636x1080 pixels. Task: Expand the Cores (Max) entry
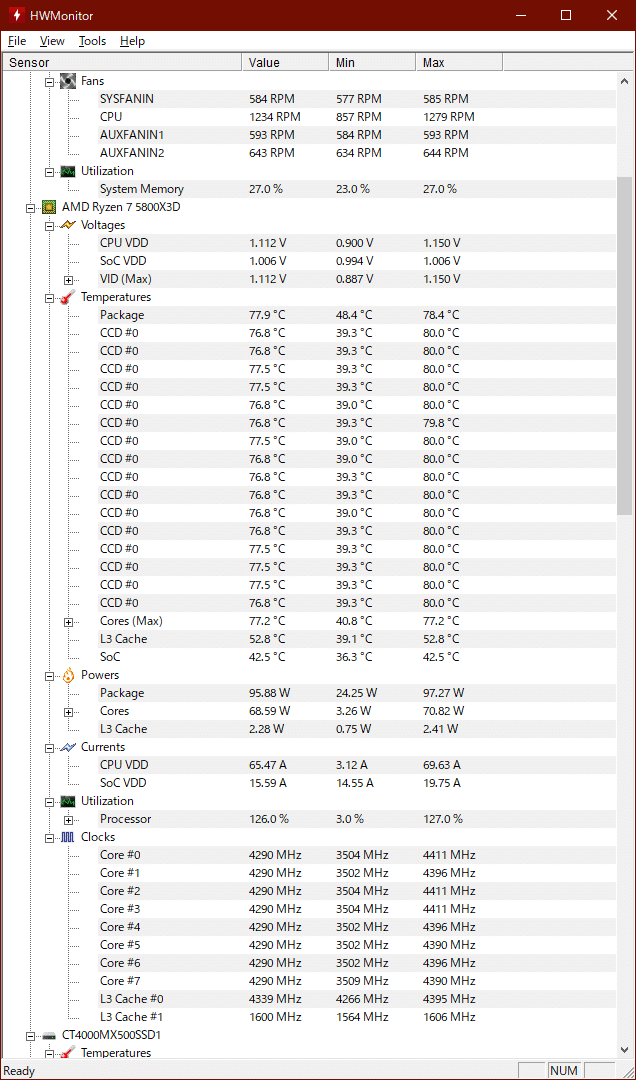pos(68,621)
